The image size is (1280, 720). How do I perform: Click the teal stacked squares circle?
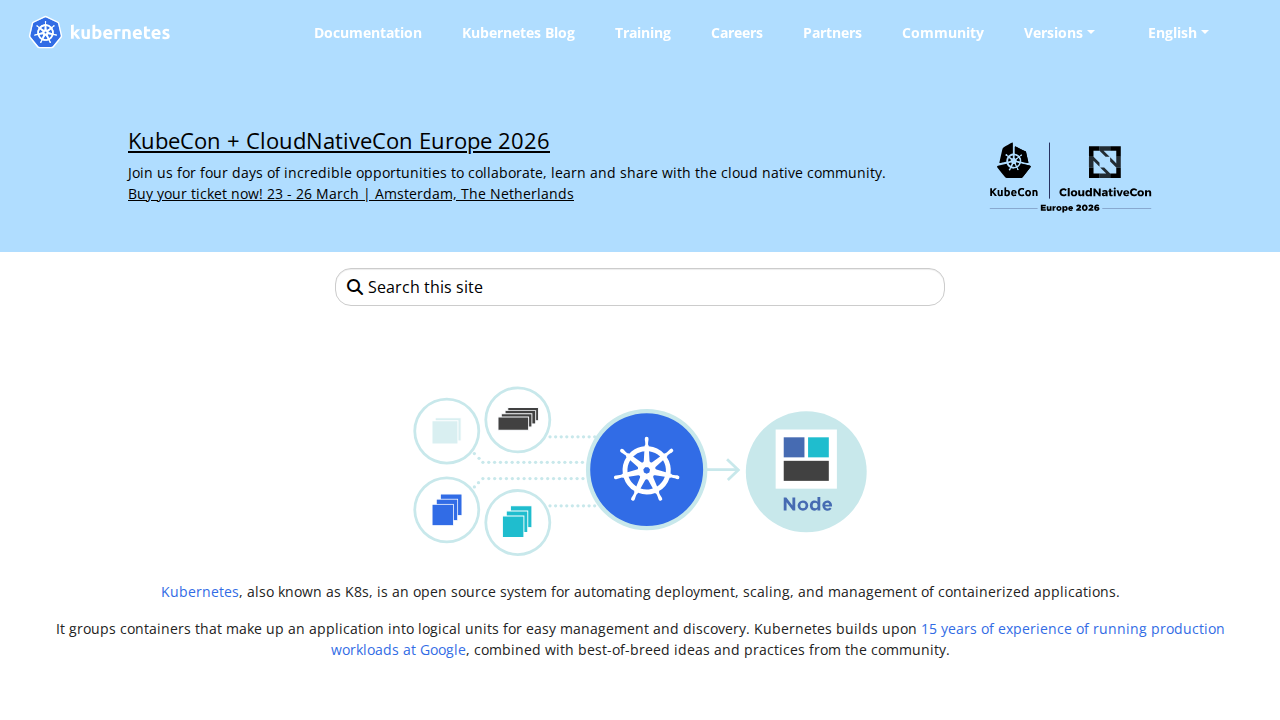coord(518,522)
